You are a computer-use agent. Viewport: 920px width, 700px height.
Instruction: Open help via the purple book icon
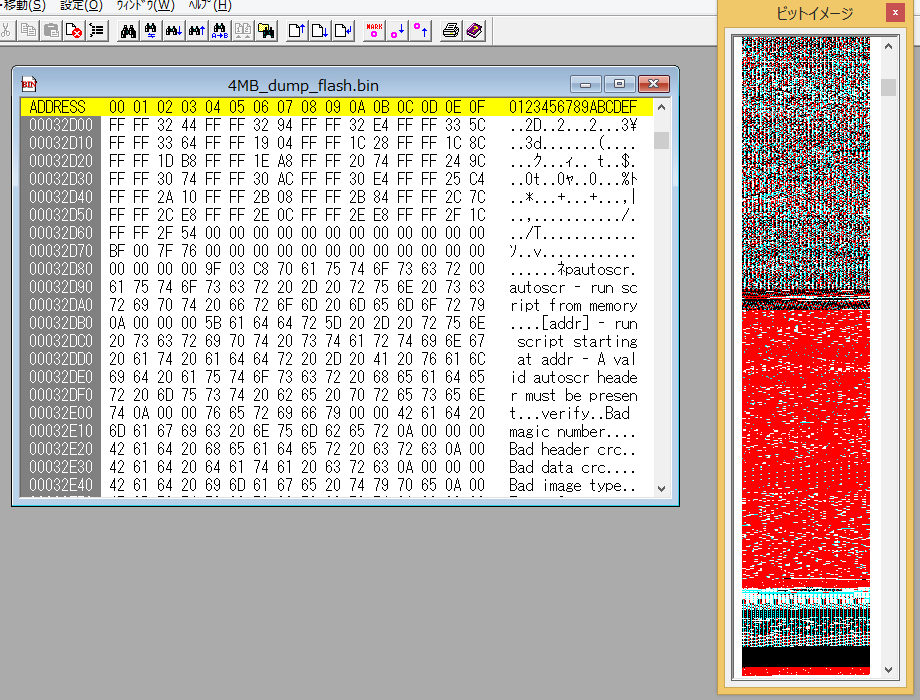click(474, 31)
